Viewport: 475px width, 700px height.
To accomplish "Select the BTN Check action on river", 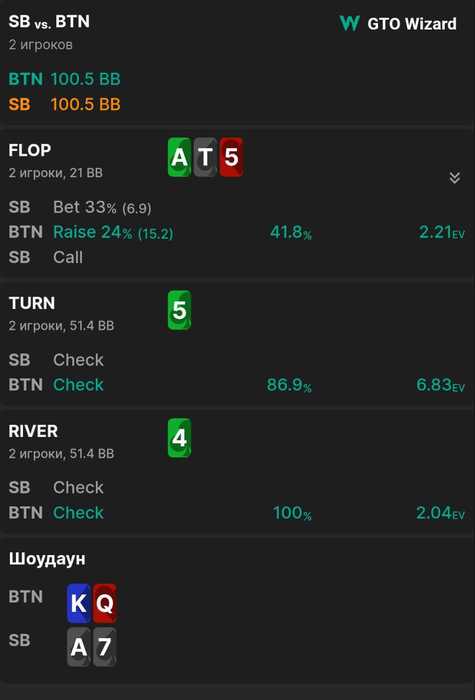I will tap(78, 512).
